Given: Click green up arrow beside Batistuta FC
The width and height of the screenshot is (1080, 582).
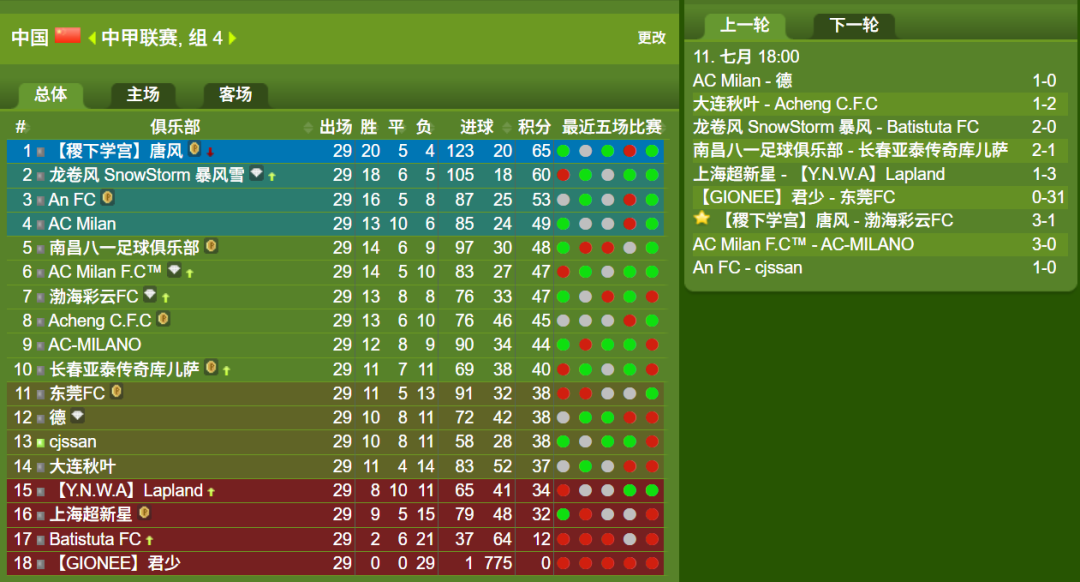Looking at the screenshot, I should coord(149,540).
